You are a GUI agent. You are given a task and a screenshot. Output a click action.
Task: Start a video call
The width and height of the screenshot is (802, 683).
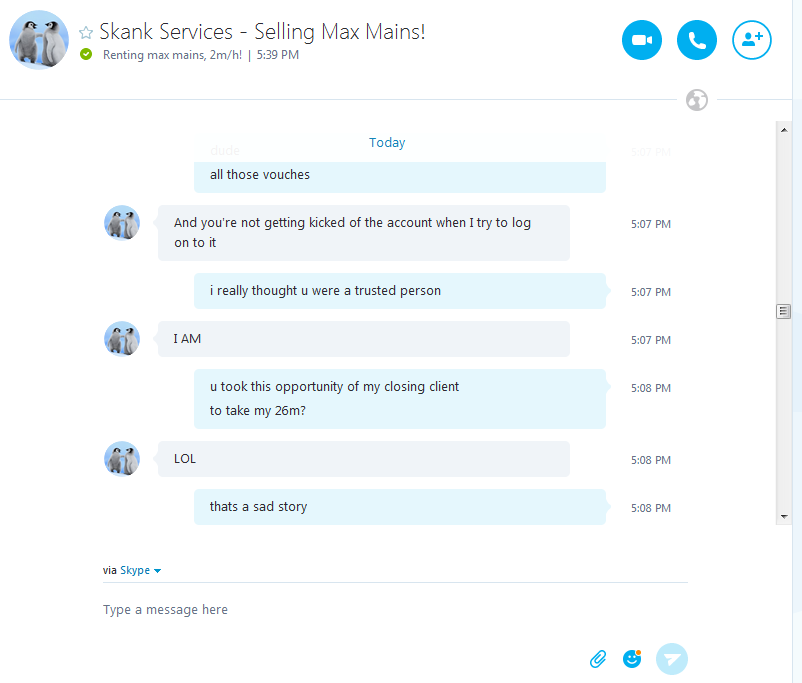pos(642,40)
